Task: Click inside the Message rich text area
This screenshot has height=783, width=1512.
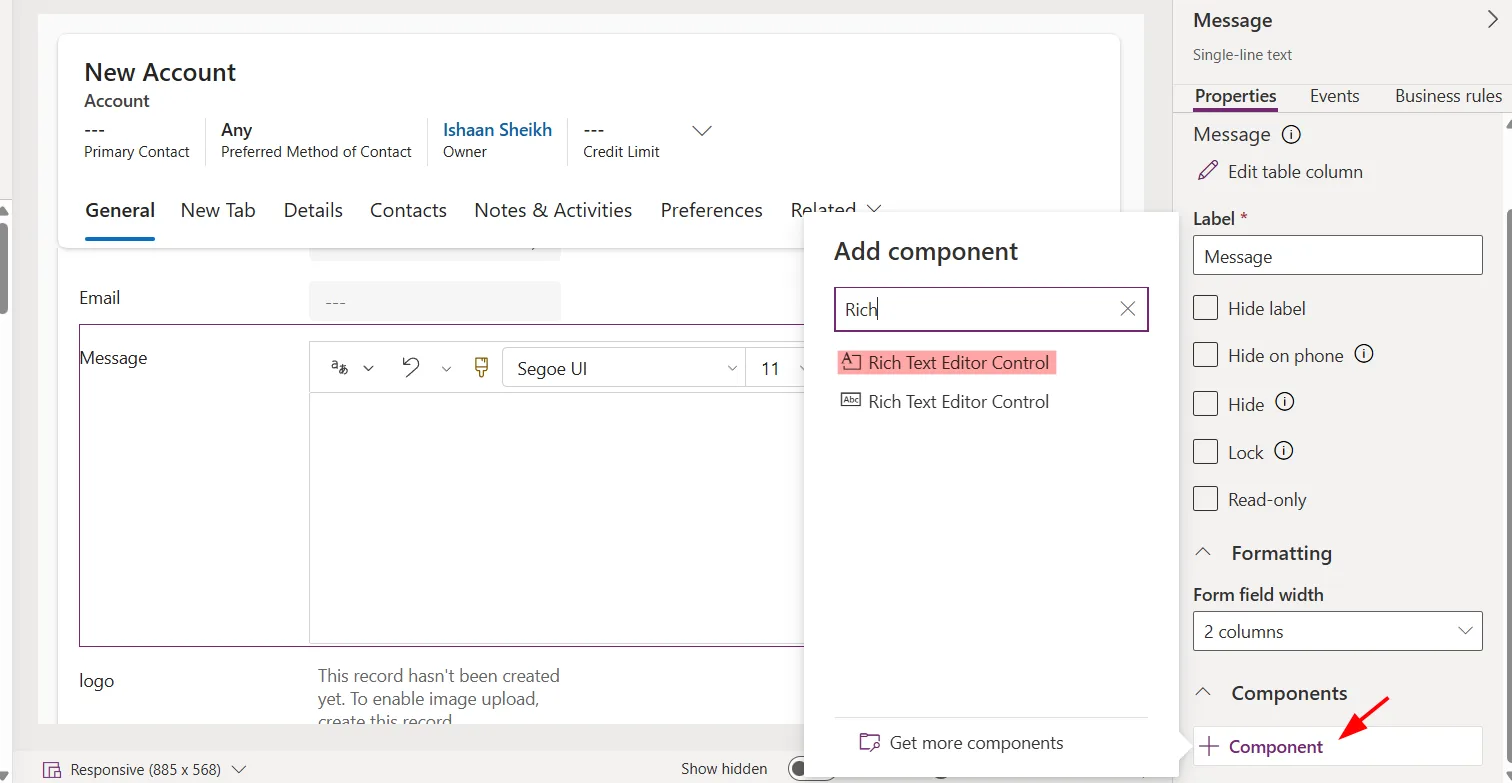Action: (x=558, y=518)
